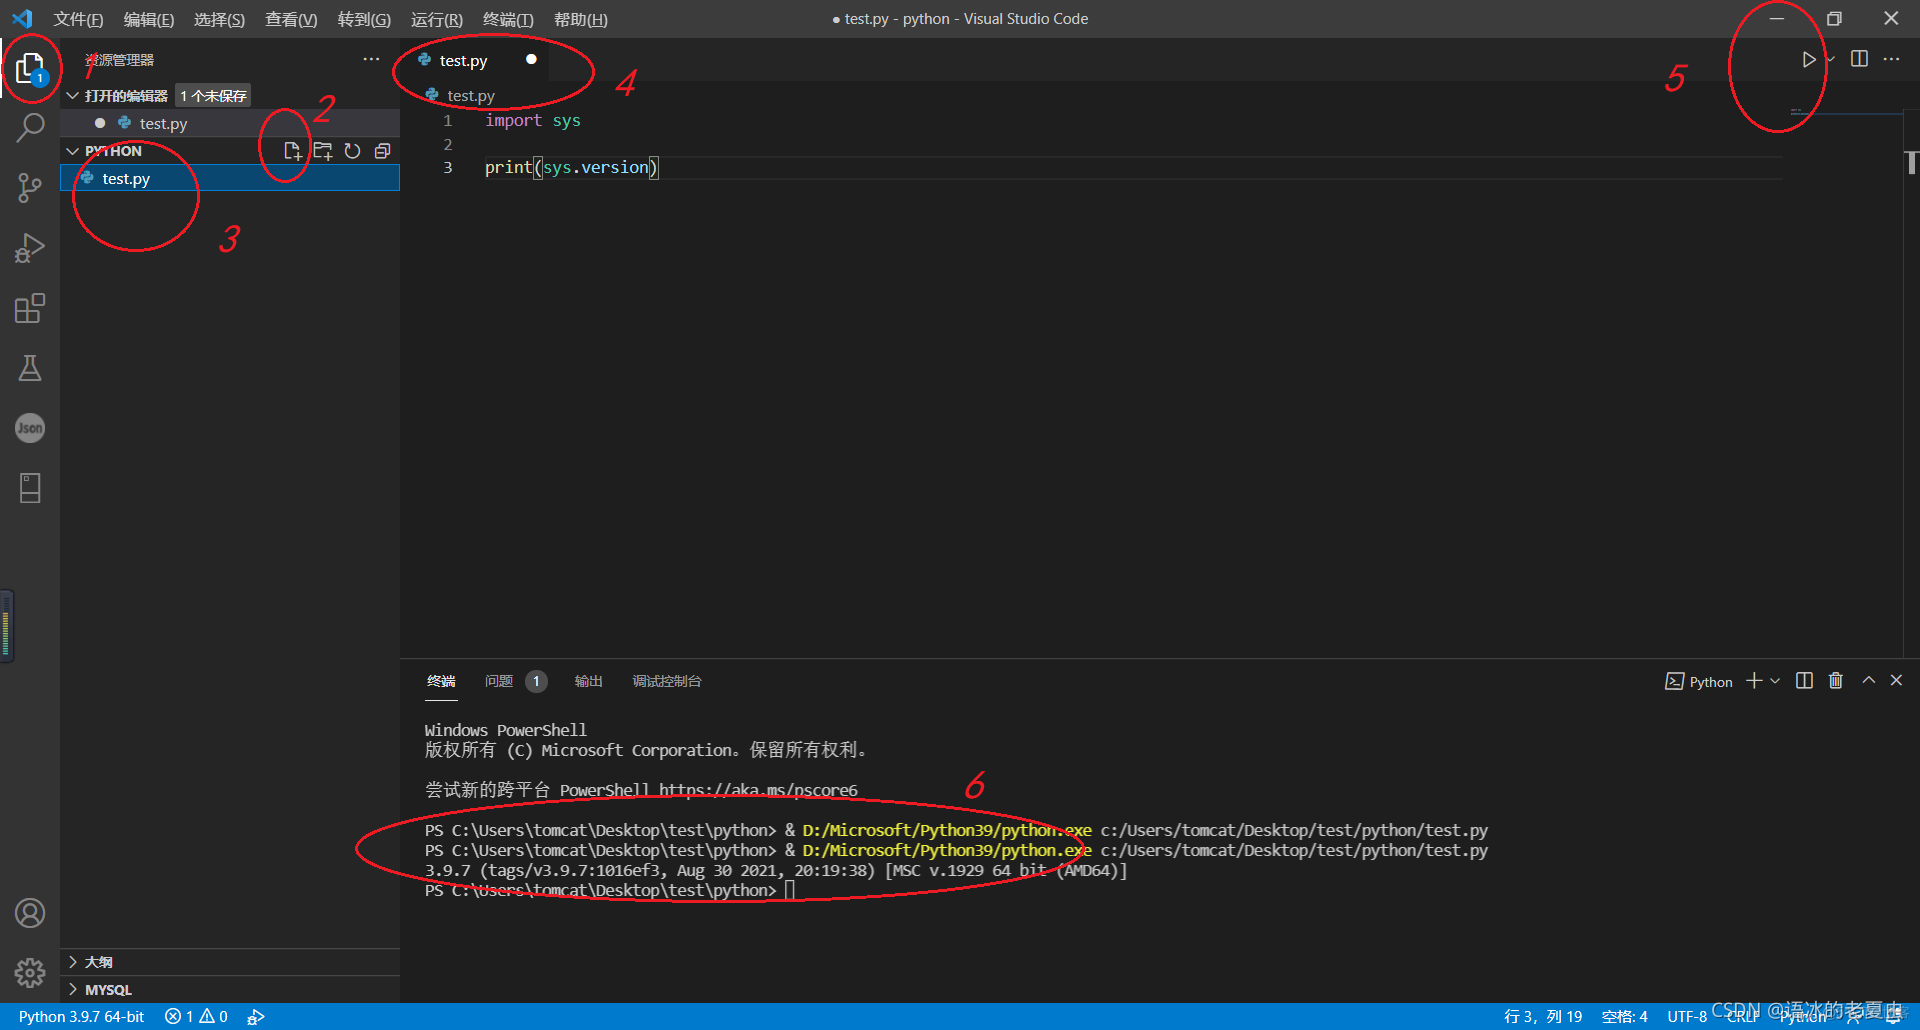
Task: Click the unsaved dot on test.py tab
Action: pos(531,59)
